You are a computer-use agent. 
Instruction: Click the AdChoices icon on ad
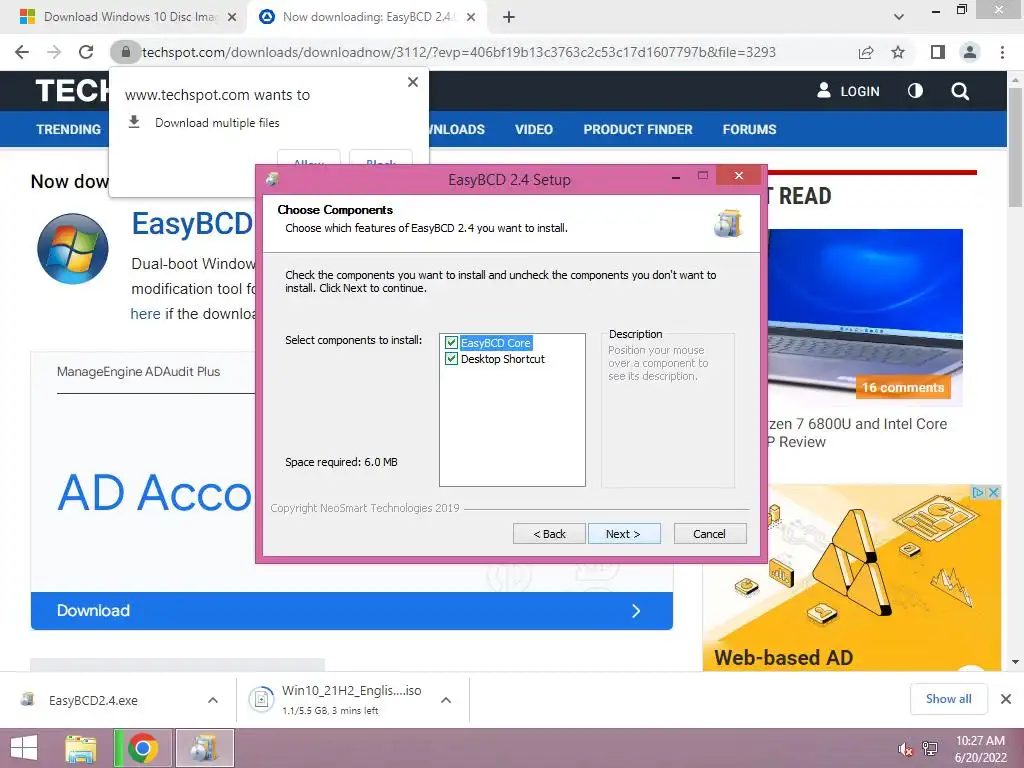click(x=978, y=492)
